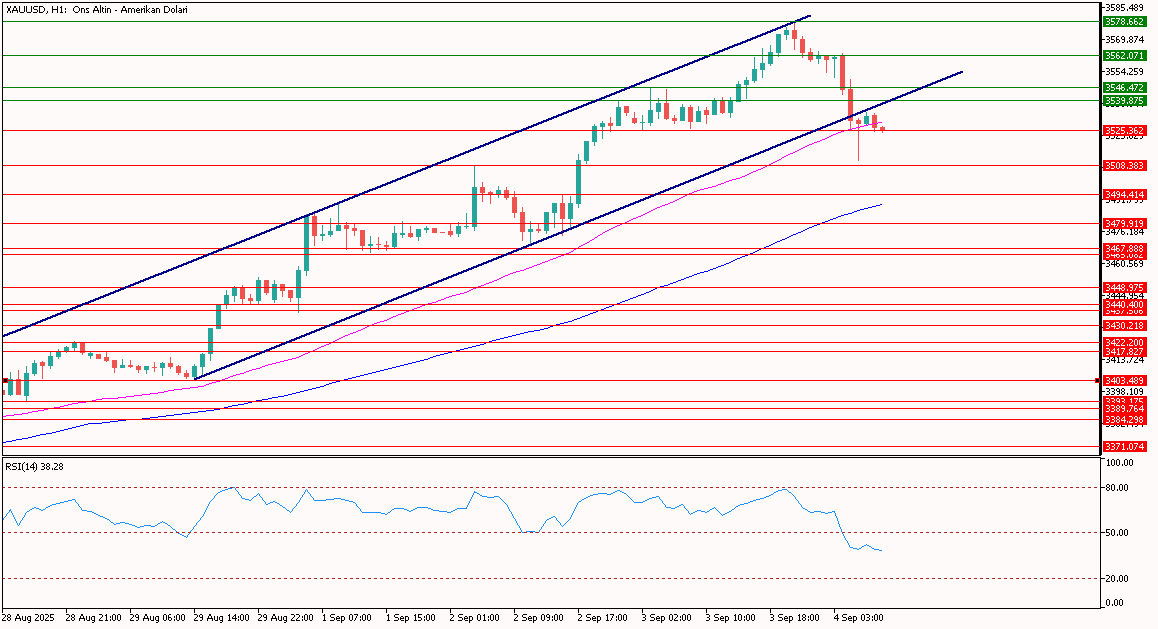This screenshot has width=1158, height=629.
Task: Click the red 3384.298 price label
Action: point(1125,419)
